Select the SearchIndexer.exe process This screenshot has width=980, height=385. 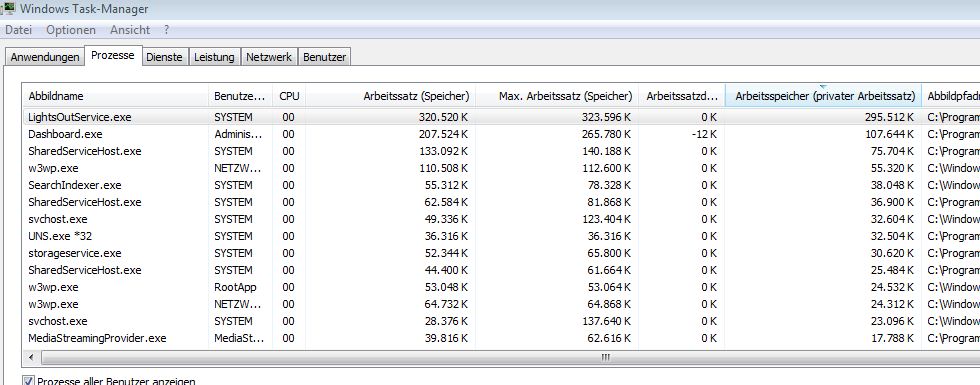click(x=501, y=185)
